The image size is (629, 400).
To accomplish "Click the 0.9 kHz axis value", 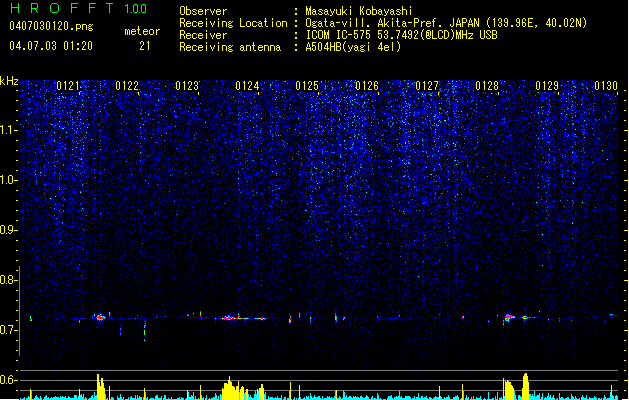I will click(x=9, y=229).
